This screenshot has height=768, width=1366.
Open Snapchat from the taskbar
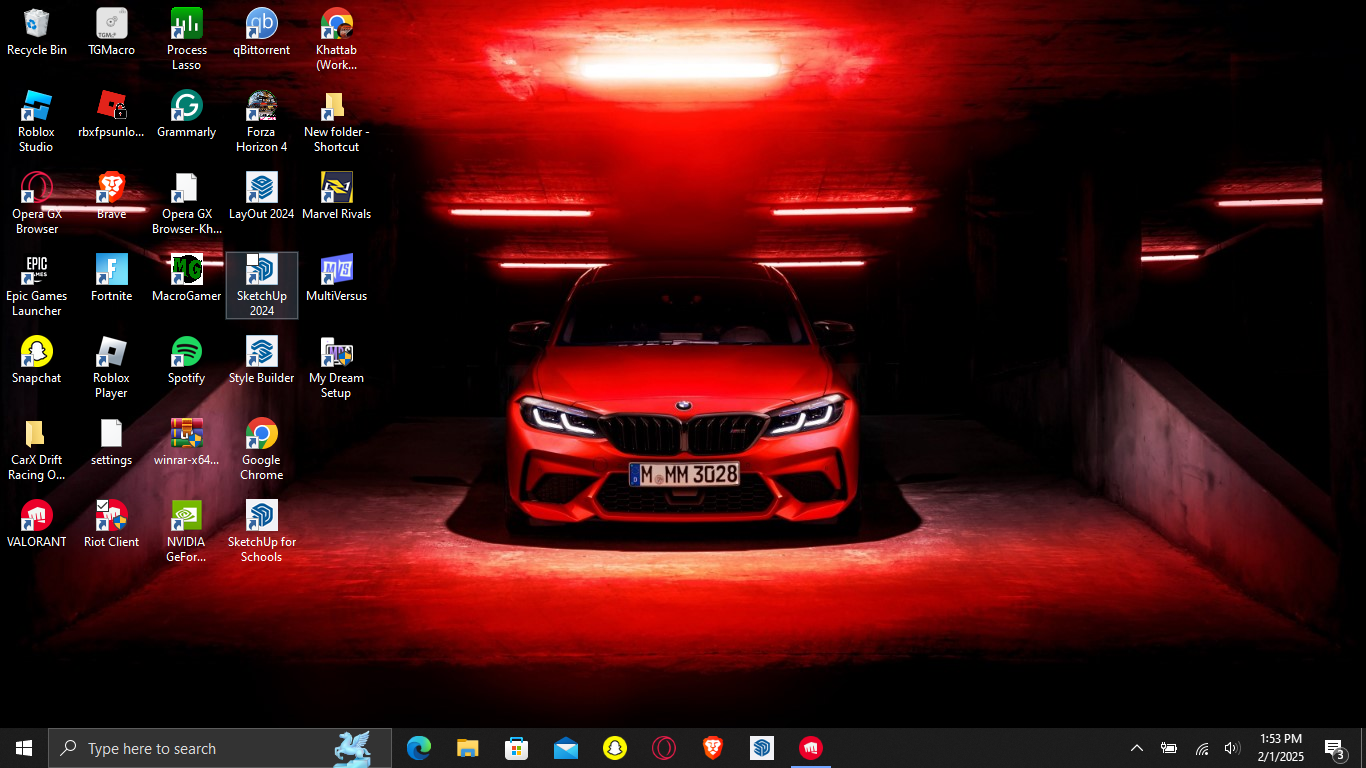(x=615, y=748)
